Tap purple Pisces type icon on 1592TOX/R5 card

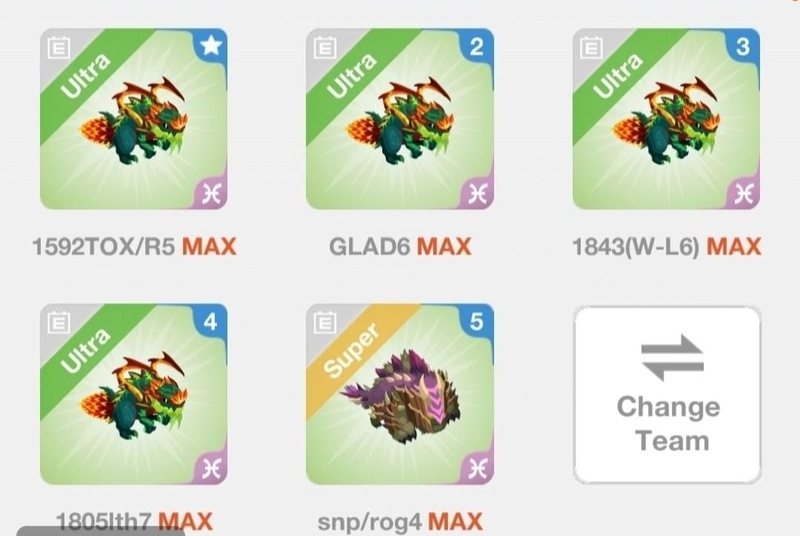tap(212, 193)
